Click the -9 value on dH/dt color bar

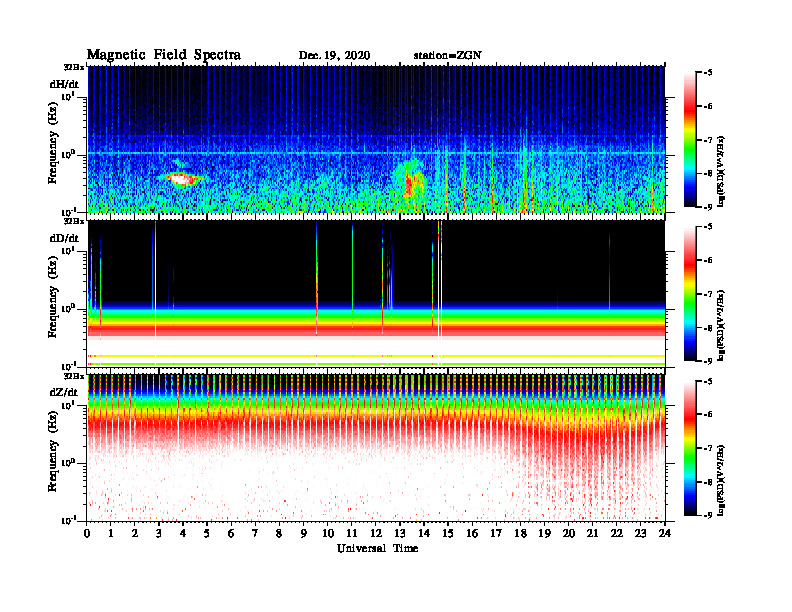708,207
